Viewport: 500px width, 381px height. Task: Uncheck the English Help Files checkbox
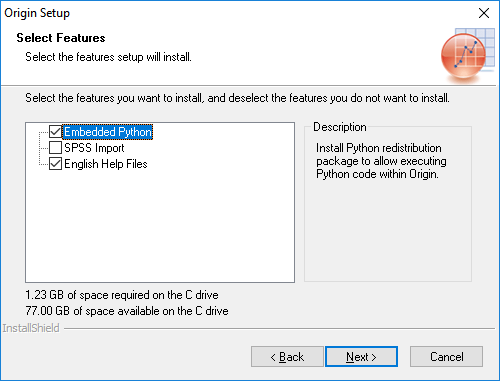click(x=55, y=164)
